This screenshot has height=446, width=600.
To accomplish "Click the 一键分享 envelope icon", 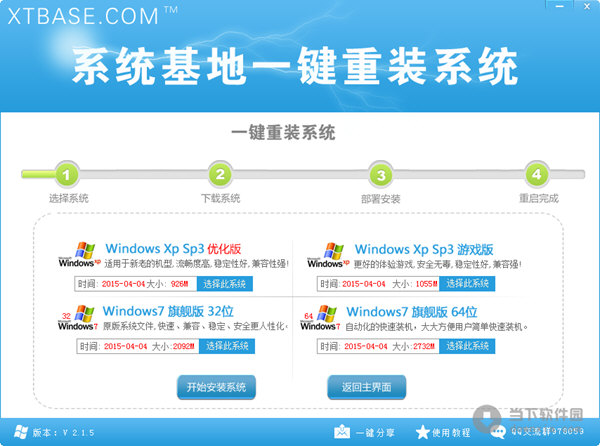I will [342, 432].
